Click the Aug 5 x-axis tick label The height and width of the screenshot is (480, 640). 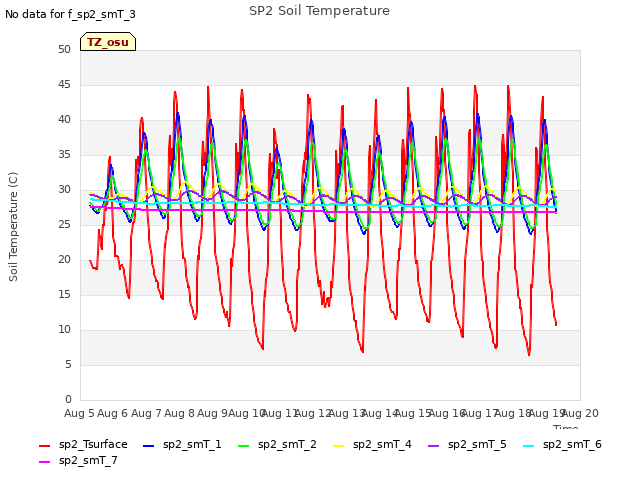click(79, 413)
